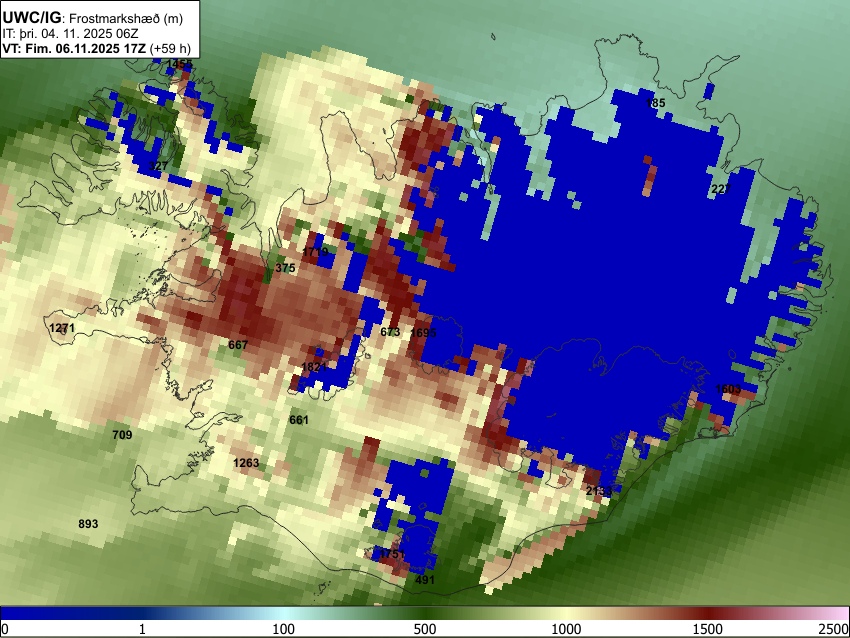
Task: Click the map value "709"
Action: tap(122, 435)
